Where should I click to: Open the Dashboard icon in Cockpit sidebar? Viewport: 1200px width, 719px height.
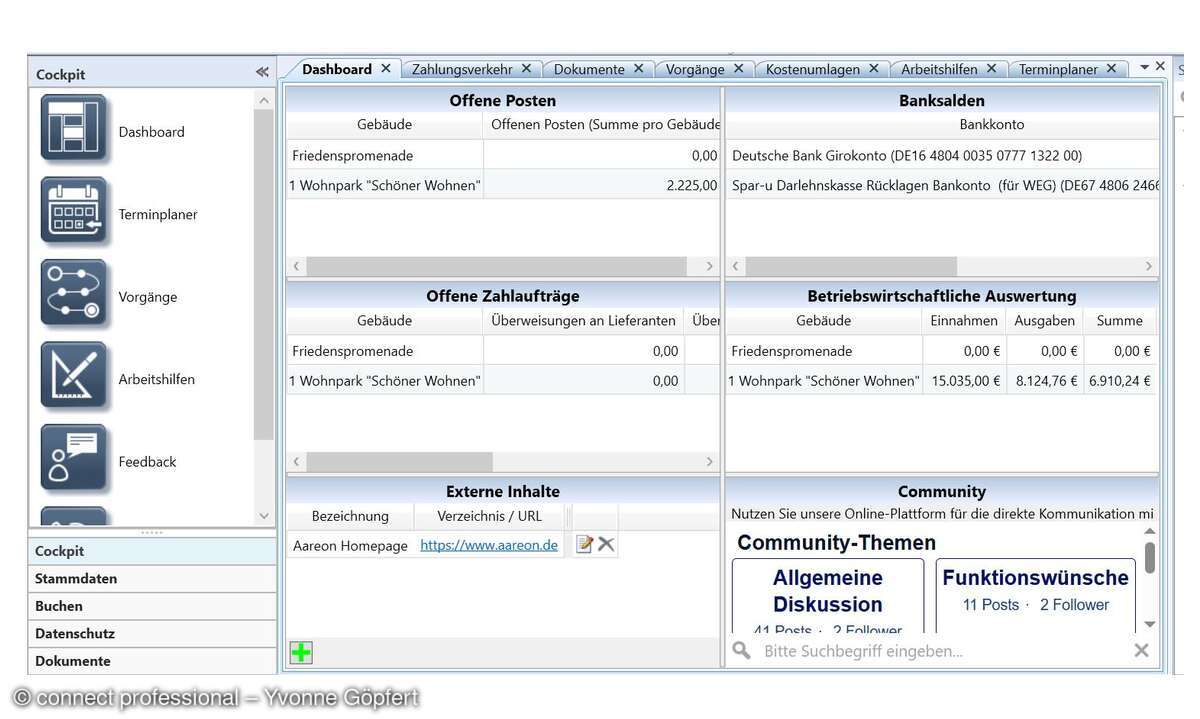(73, 130)
